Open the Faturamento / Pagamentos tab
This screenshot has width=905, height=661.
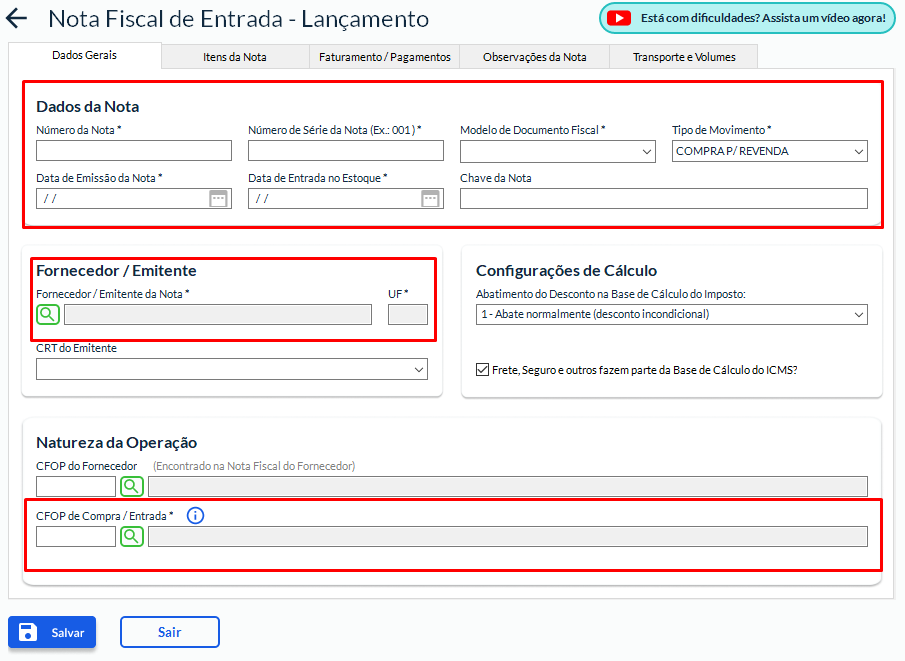pos(384,57)
